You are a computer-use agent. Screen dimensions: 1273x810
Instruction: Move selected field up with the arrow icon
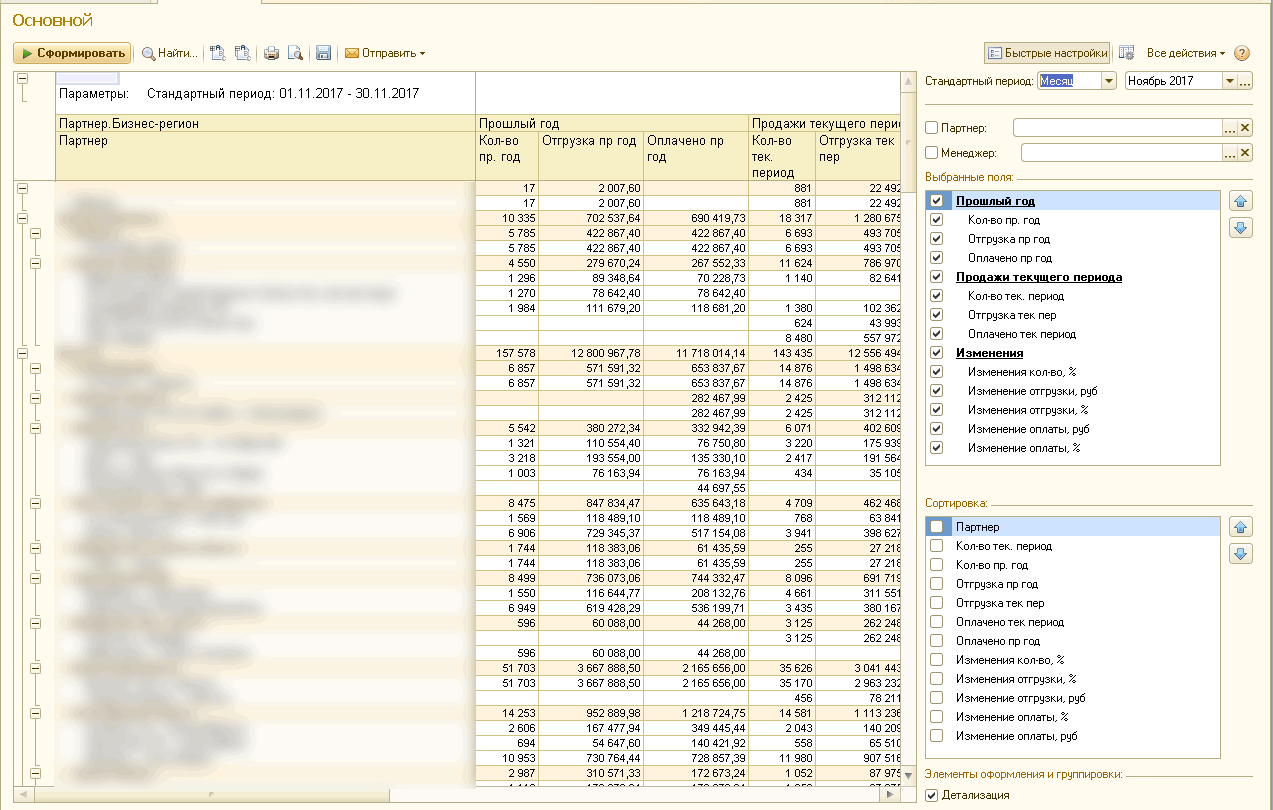pos(1240,202)
